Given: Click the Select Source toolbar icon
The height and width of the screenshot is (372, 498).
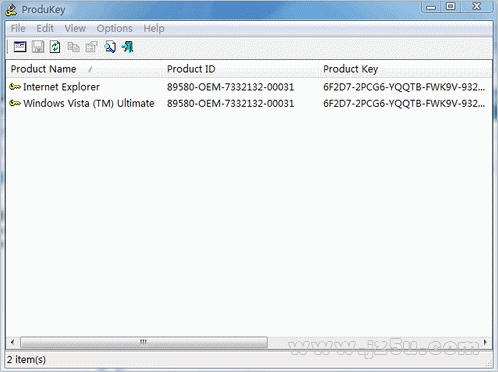Looking at the screenshot, I should [20, 47].
